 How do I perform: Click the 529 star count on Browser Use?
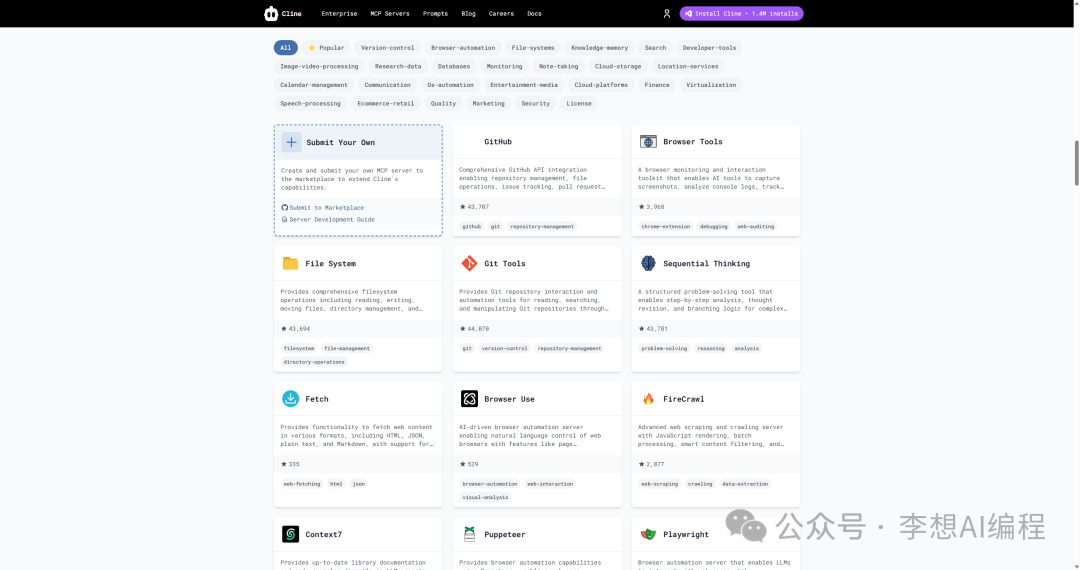472,464
